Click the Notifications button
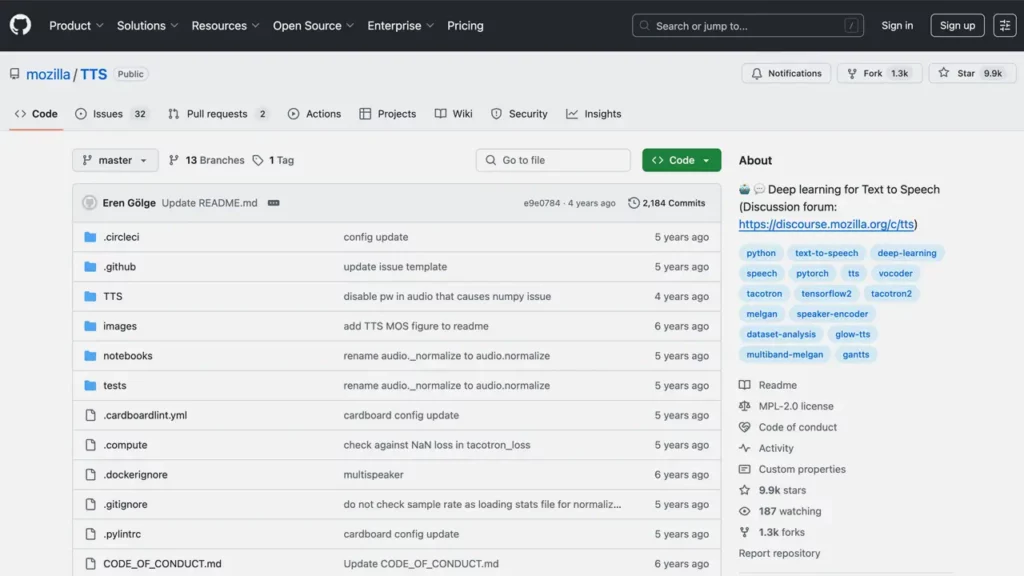Image resolution: width=1024 pixels, height=576 pixels. click(786, 73)
